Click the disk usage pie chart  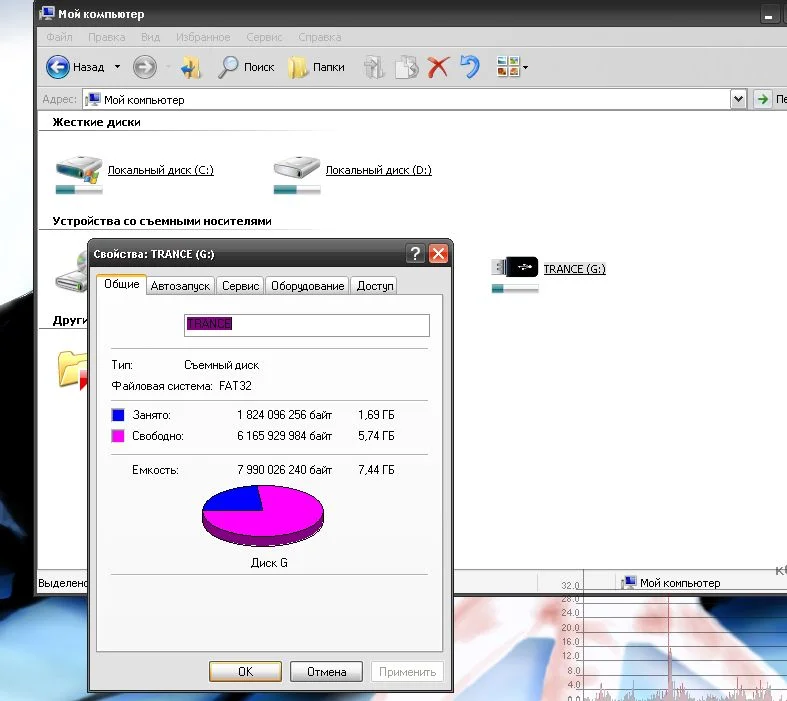tap(263, 515)
